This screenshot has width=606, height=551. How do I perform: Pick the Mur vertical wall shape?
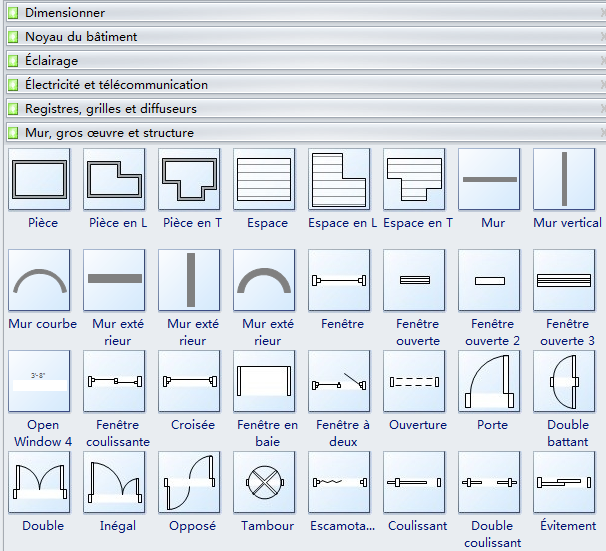(564, 180)
